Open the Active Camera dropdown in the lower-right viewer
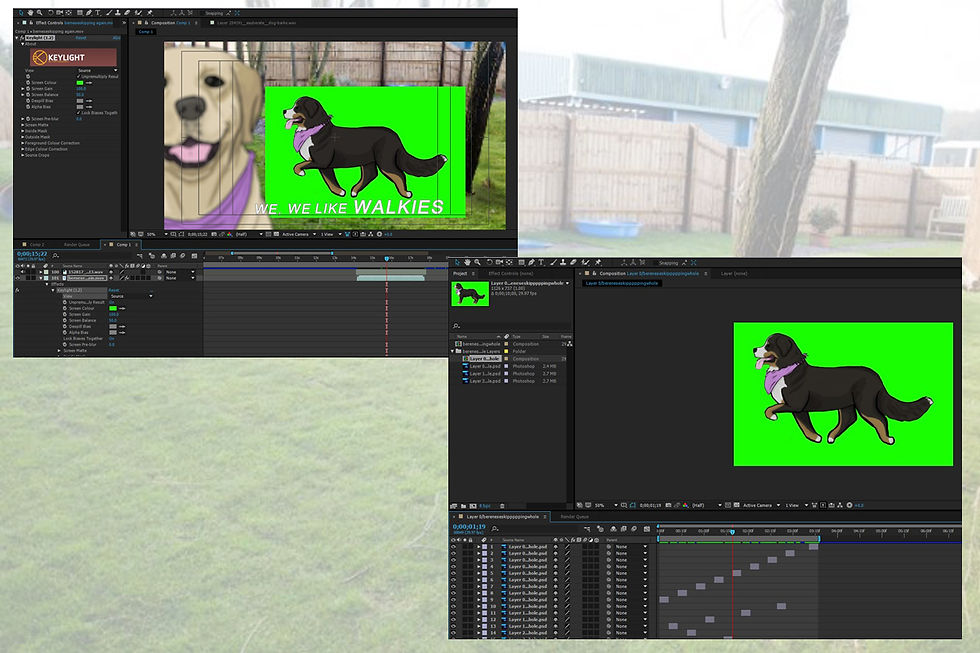Viewport: 980px width, 653px height. point(762,505)
